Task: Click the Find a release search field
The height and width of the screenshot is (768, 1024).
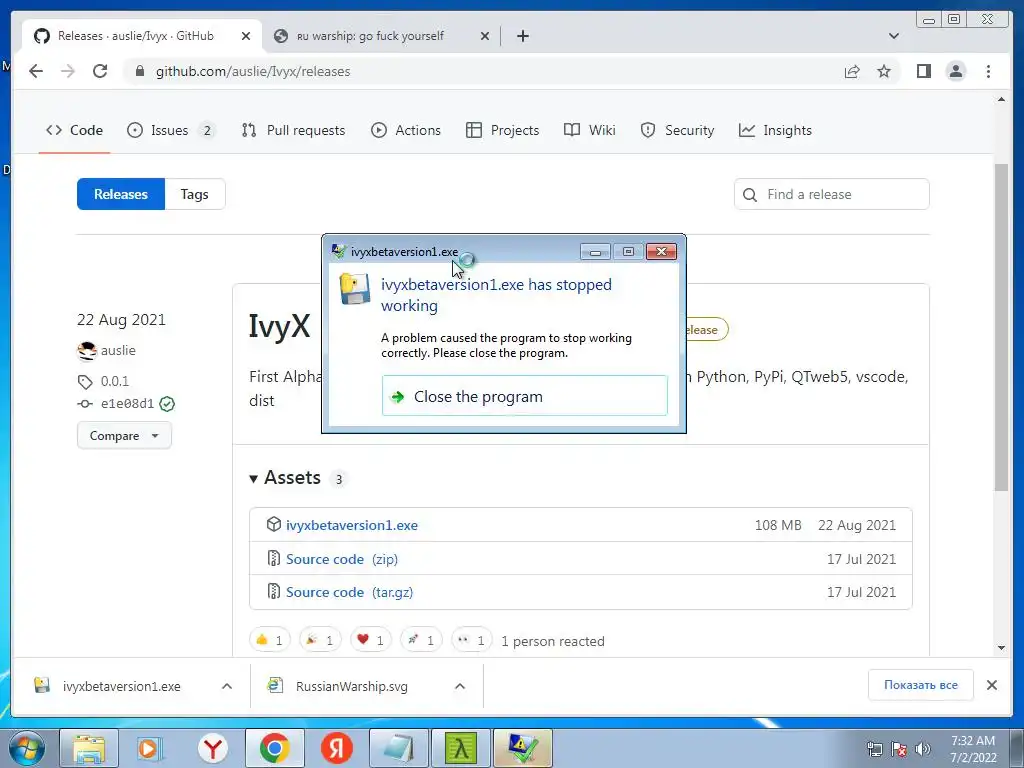Action: click(x=831, y=194)
